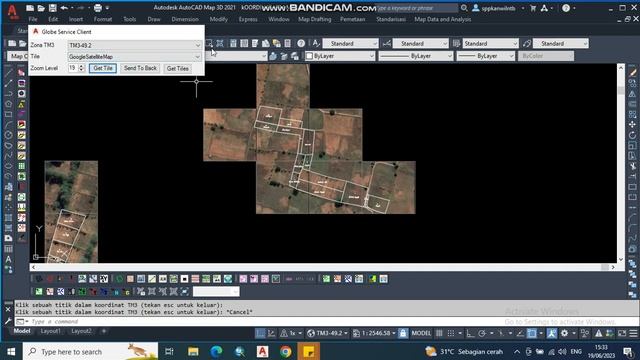Image resolution: width=640 pixels, height=360 pixels.
Task: Click the Text Style A icon
Action: [316, 43]
